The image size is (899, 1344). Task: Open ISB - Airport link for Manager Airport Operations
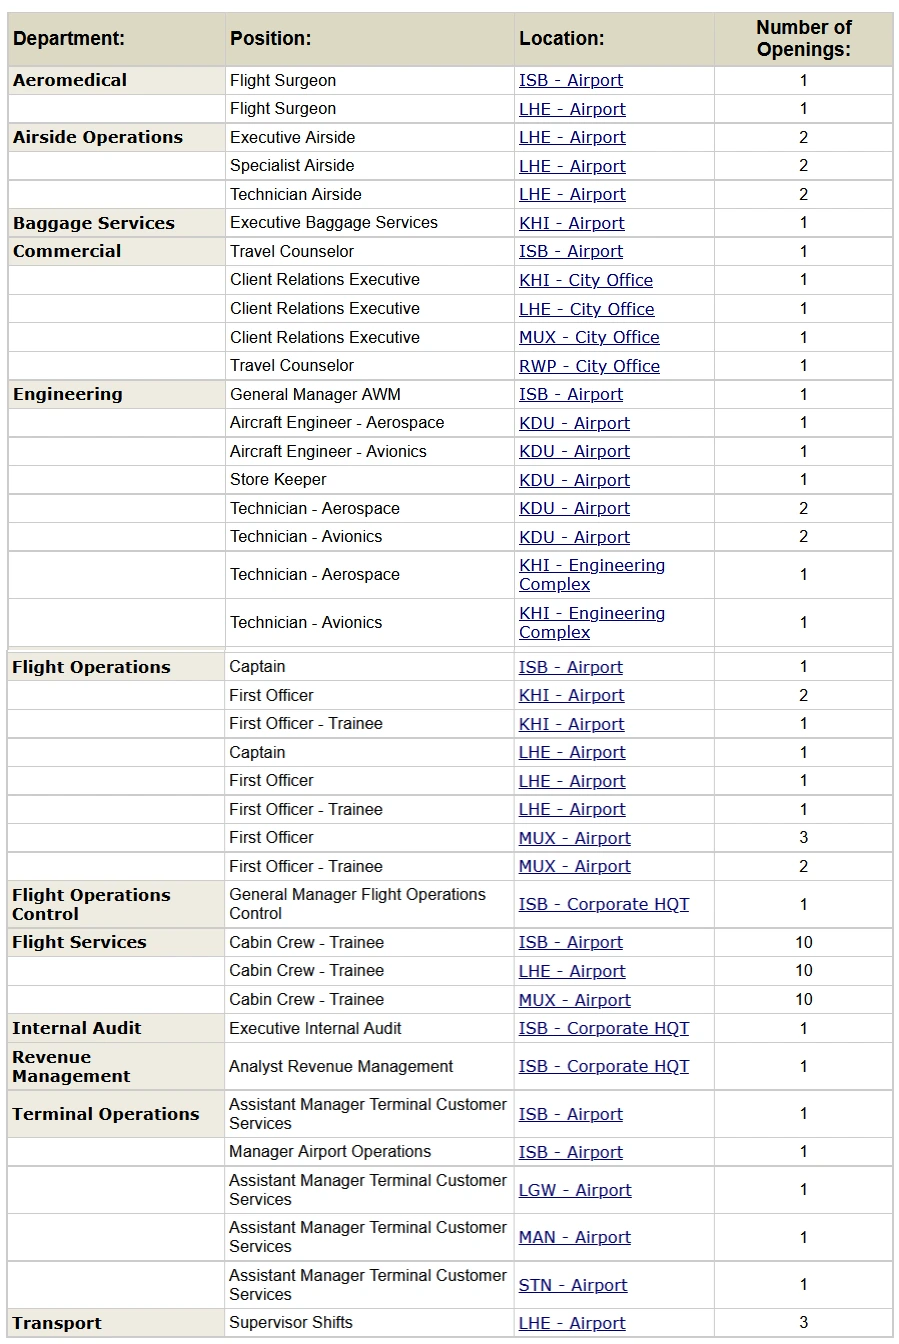570,1153
